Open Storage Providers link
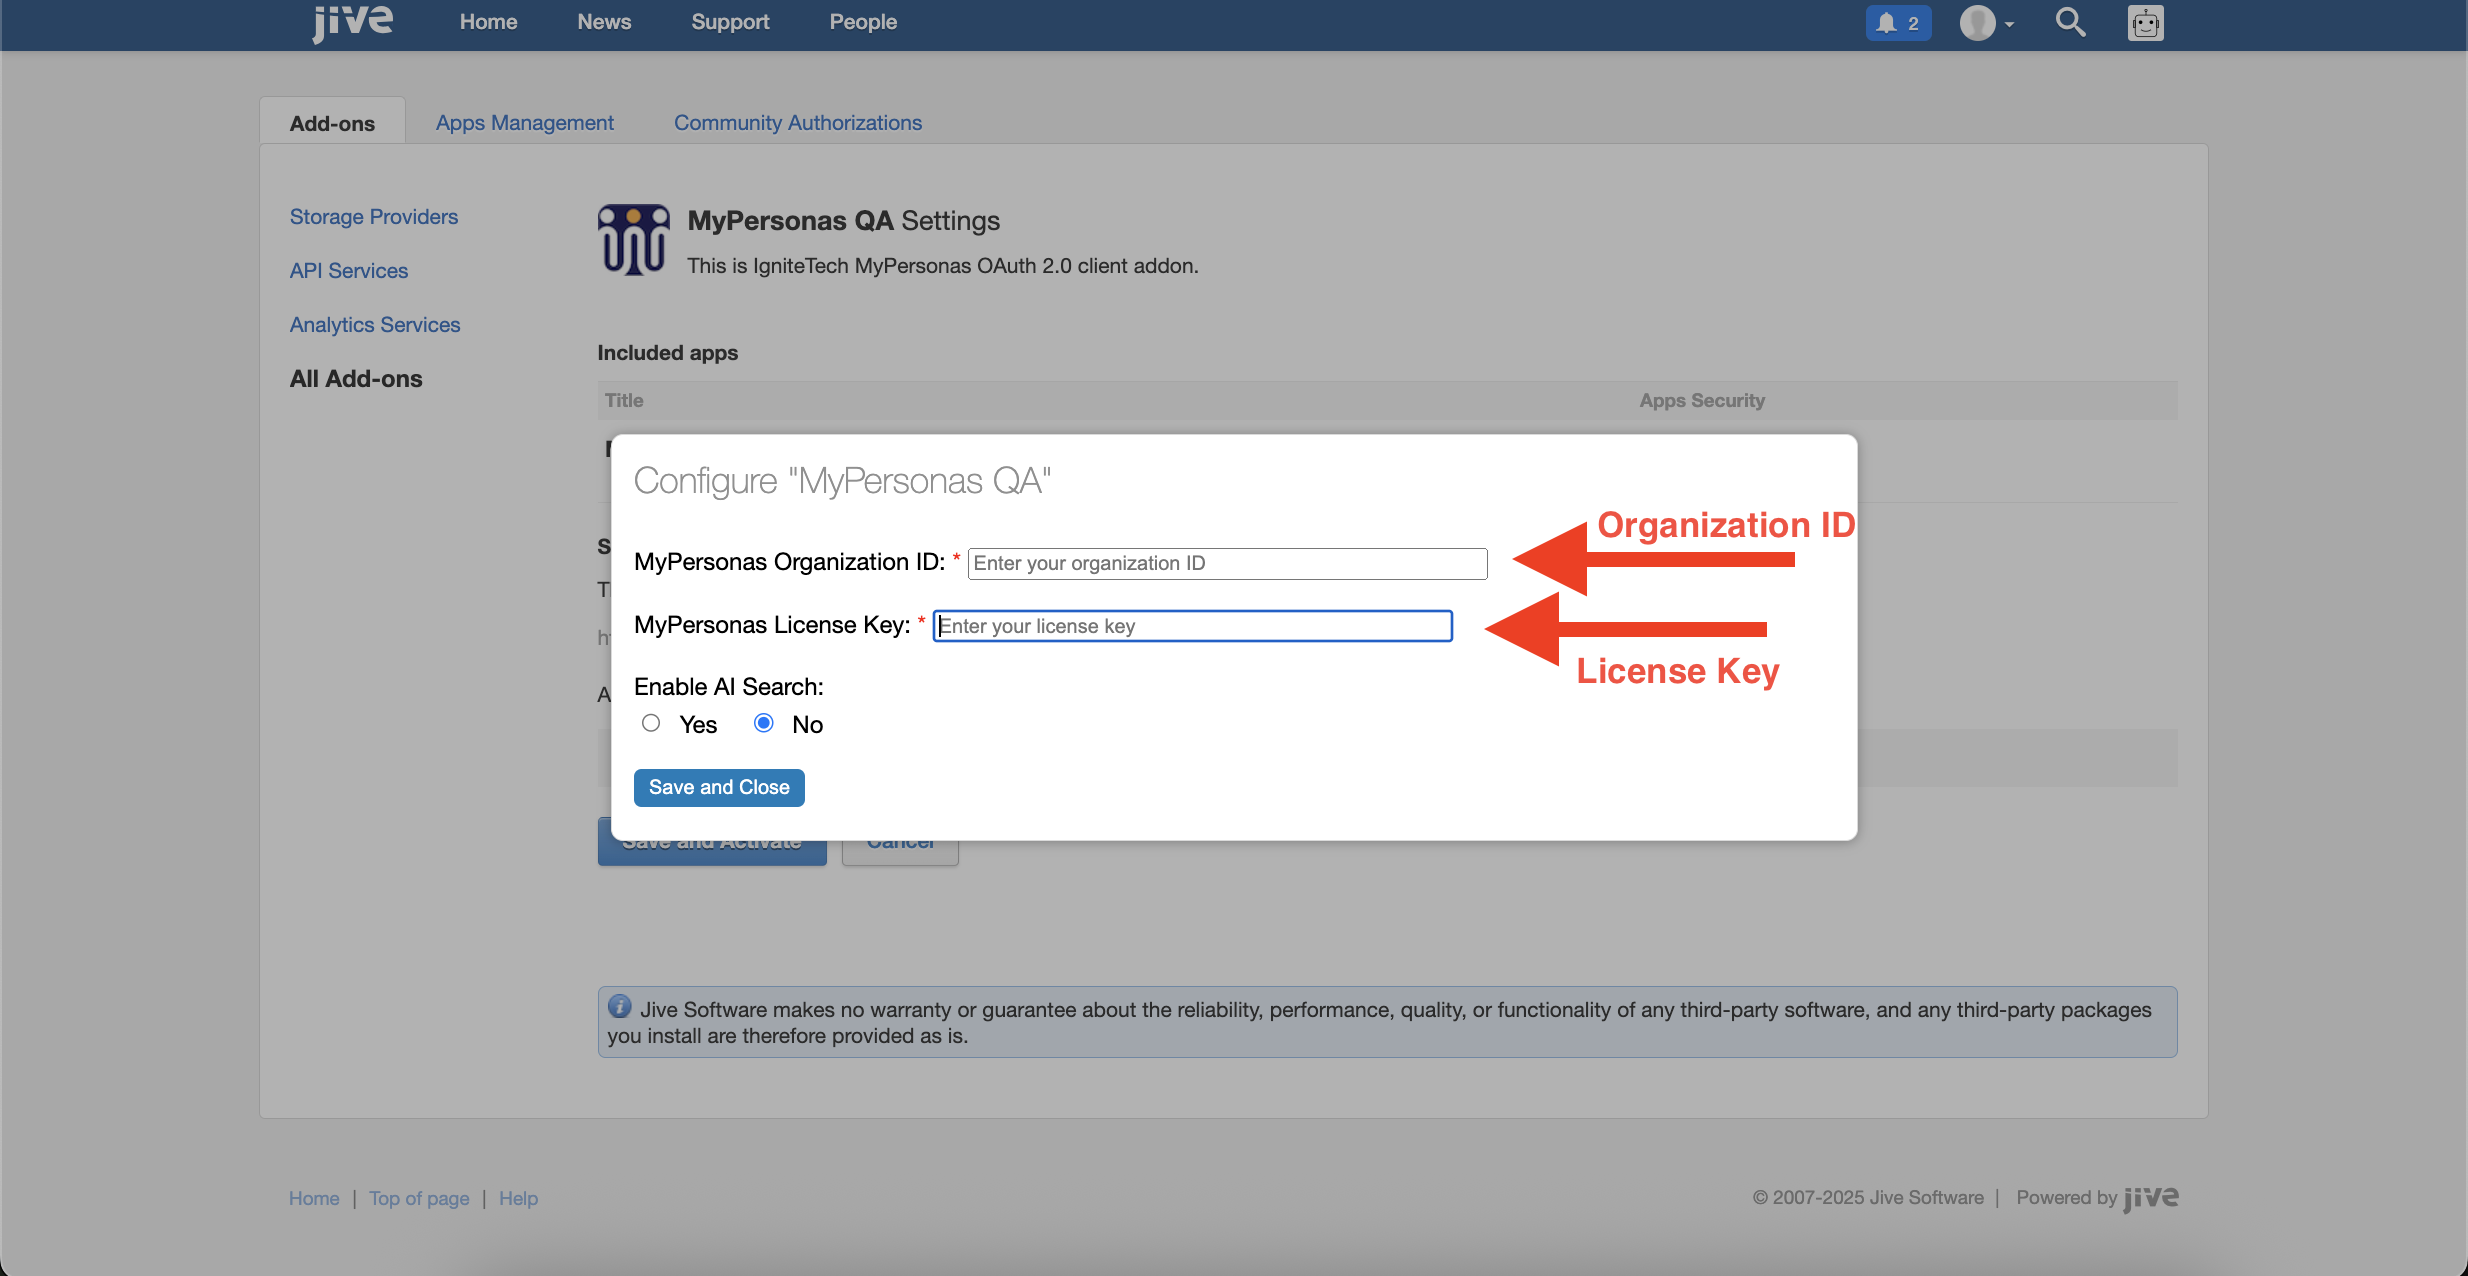 point(373,217)
